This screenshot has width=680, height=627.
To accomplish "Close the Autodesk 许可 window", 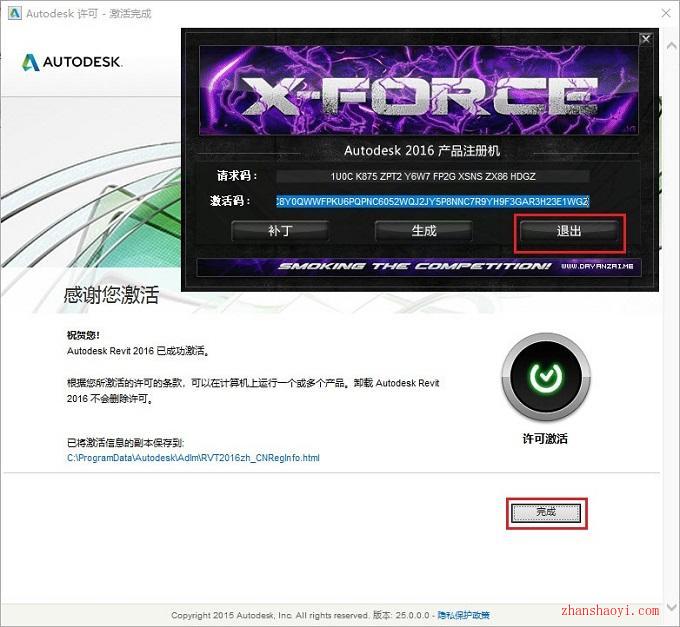I will (x=666, y=13).
